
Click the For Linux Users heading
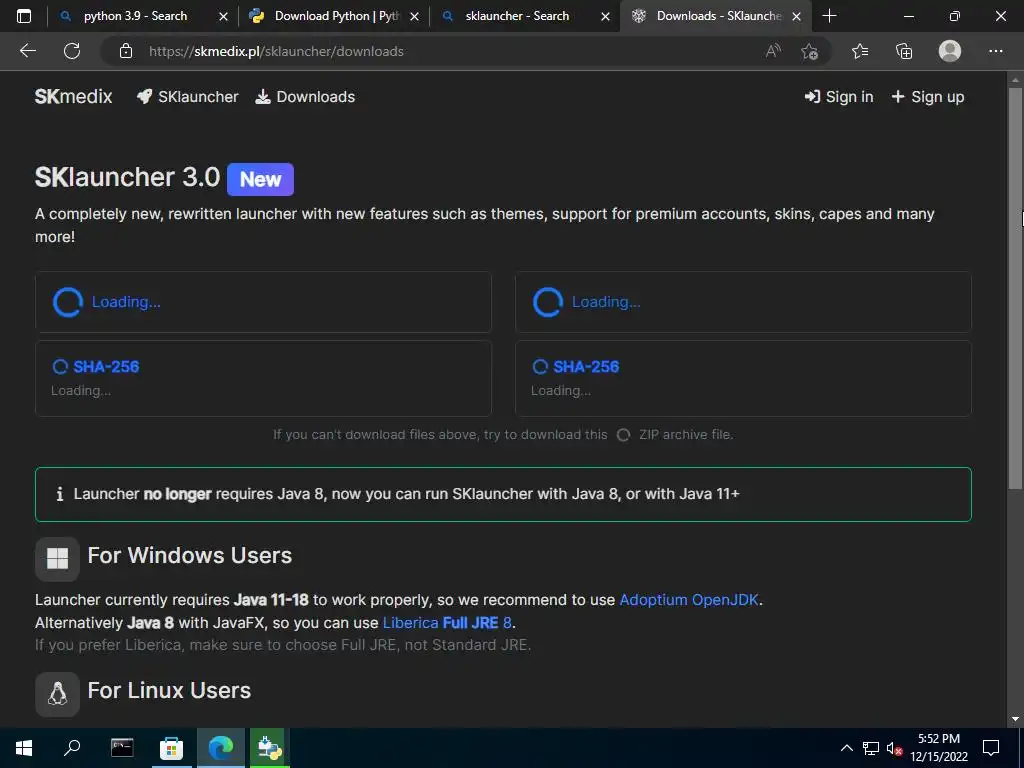[x=169, y=691]
